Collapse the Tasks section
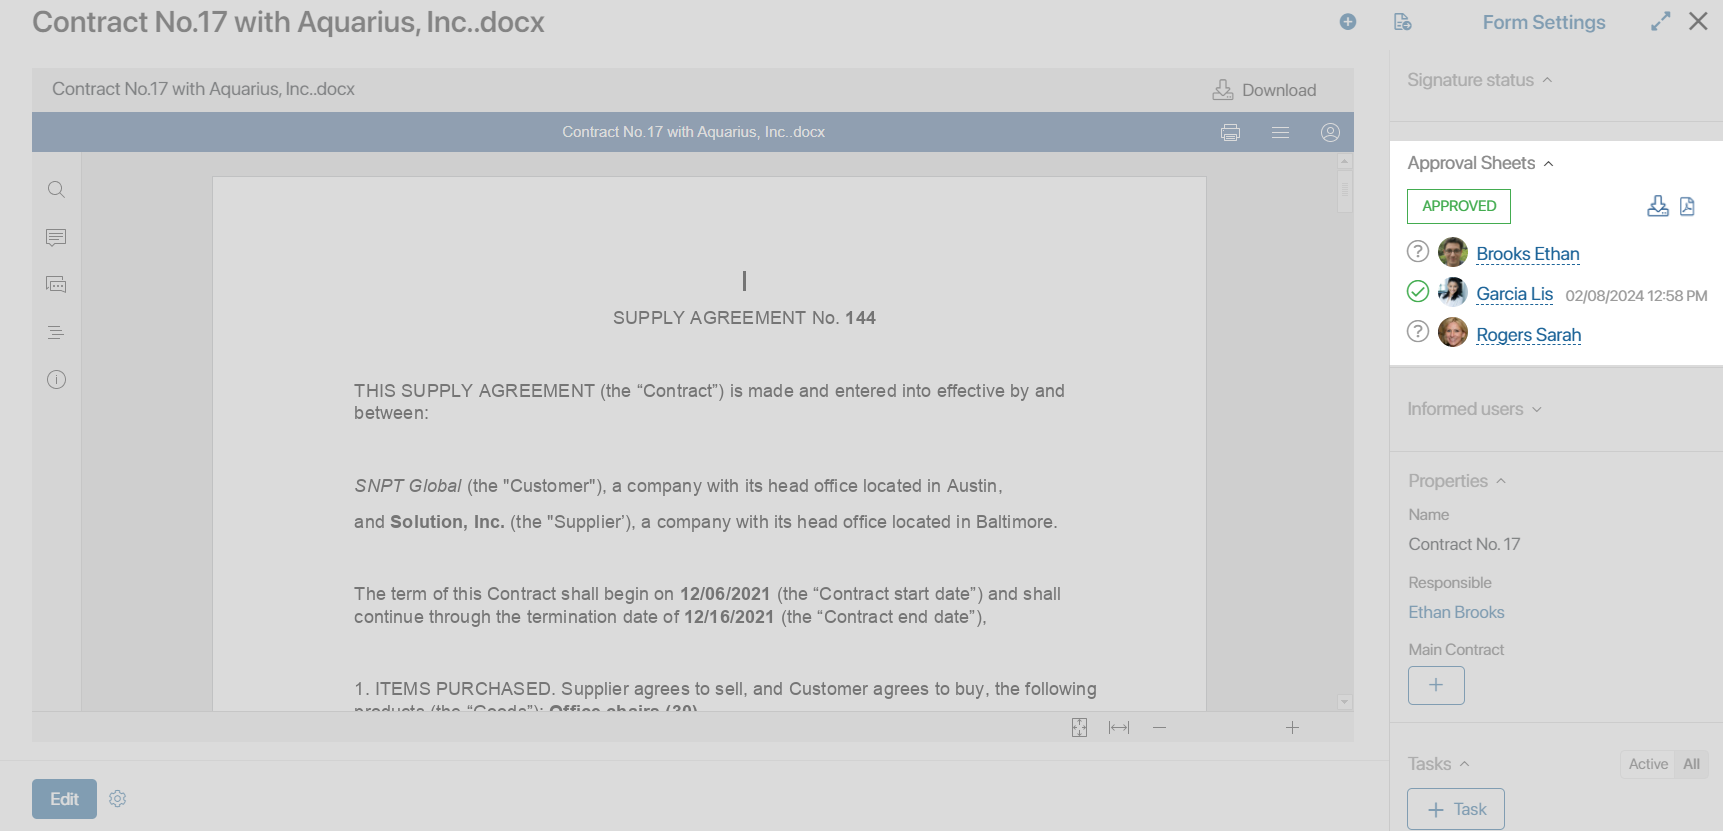Viewport: 1723px width, 831px height. [1438, 764]
